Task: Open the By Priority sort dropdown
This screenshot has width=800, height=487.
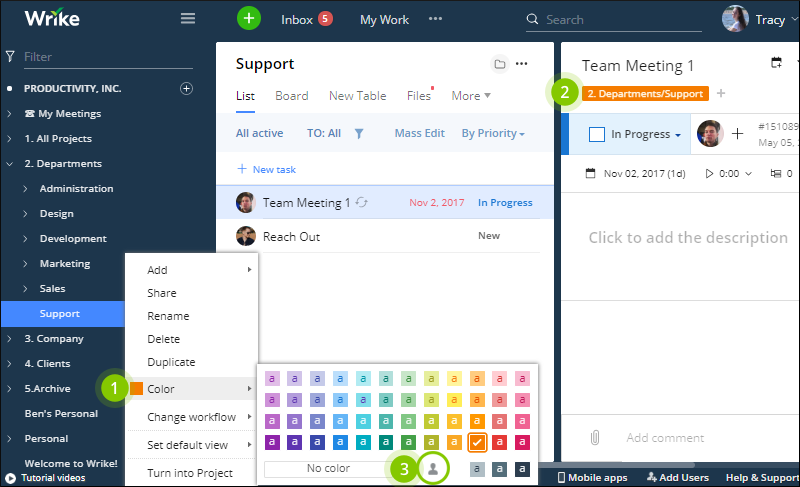Action: tap(493, 134)
